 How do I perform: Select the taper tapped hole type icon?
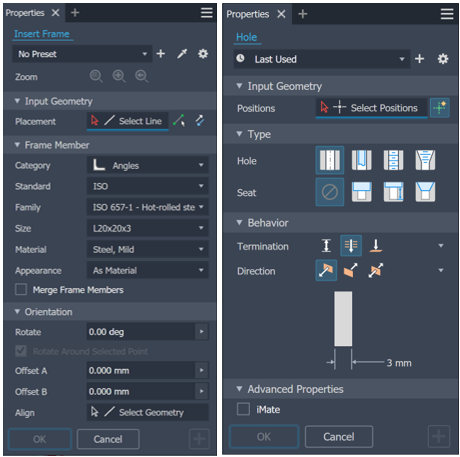tap(425, 160)
